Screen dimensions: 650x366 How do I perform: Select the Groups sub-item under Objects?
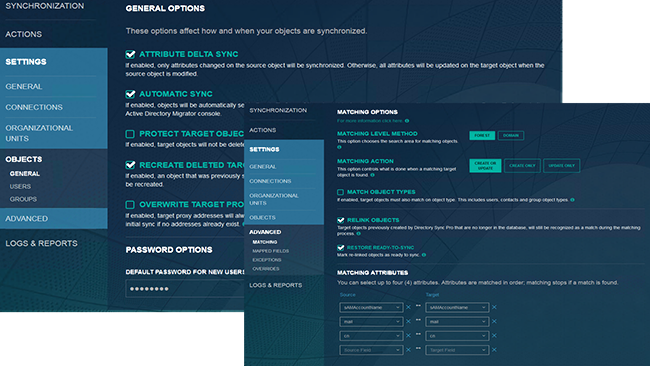23,199
